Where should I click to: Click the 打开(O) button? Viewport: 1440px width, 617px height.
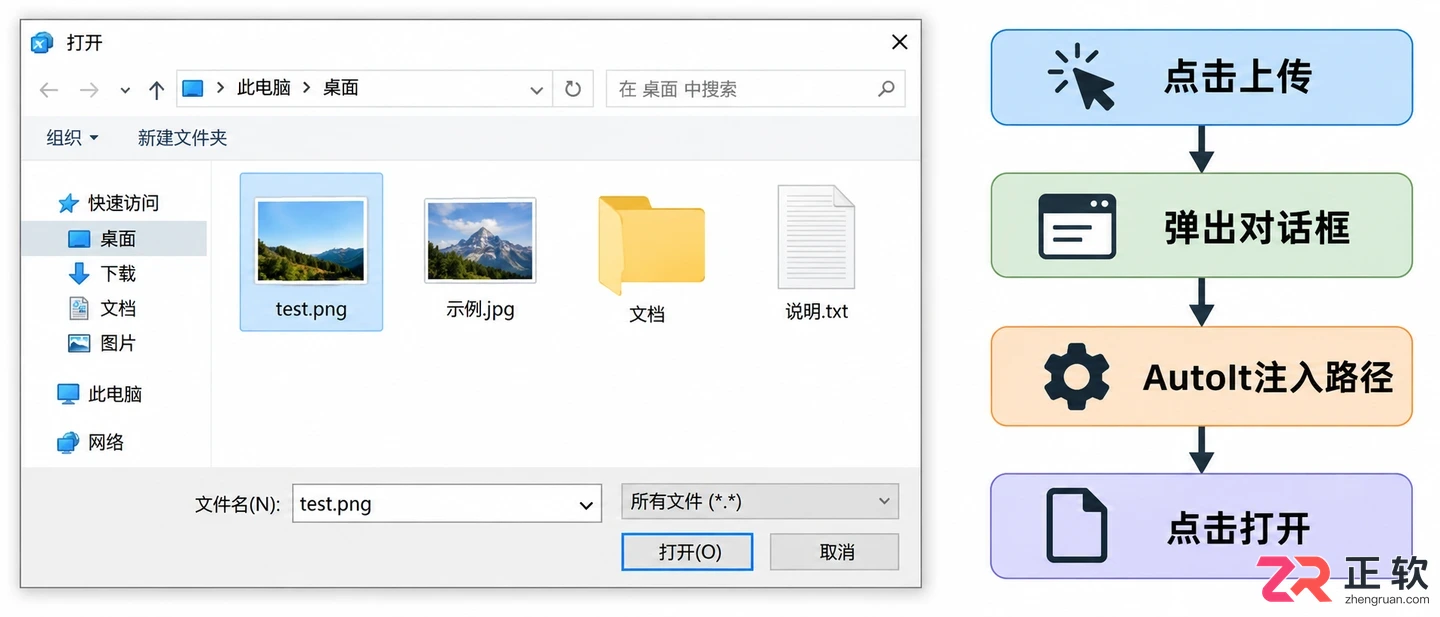[687, 552]
